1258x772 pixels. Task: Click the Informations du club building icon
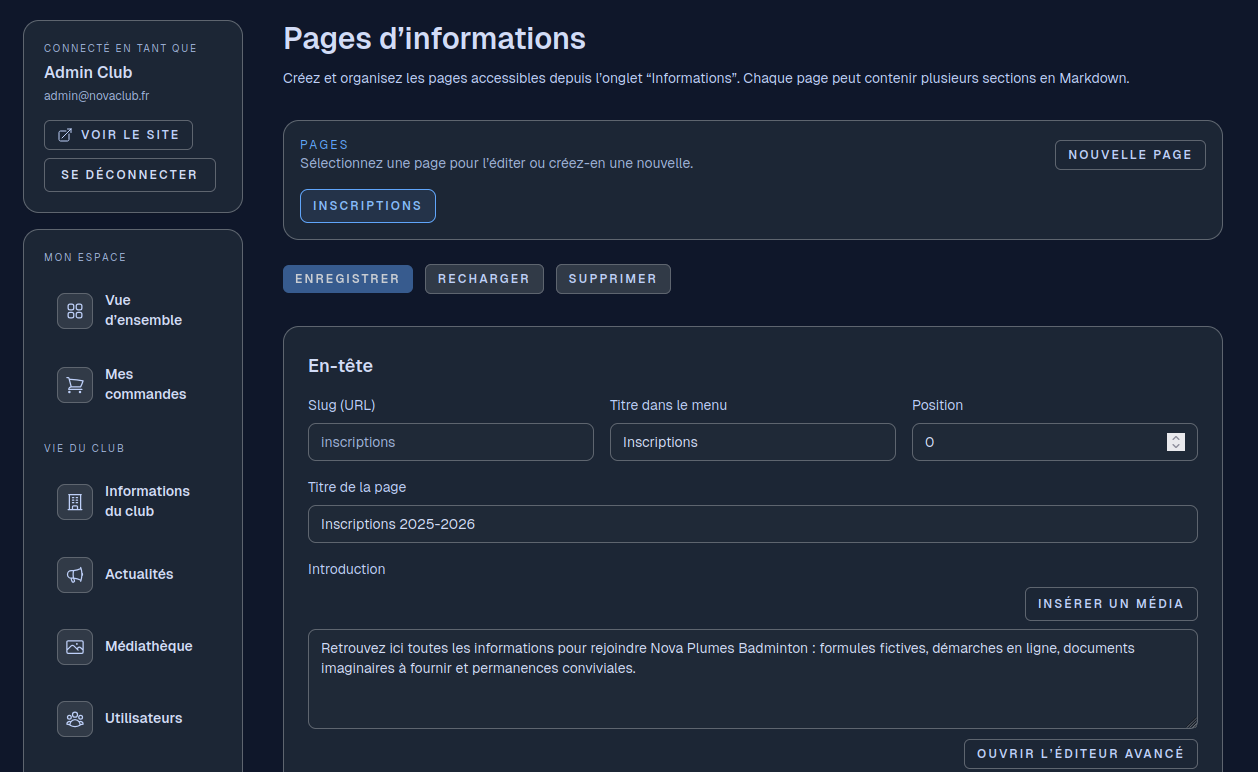(x=75, y=502)
